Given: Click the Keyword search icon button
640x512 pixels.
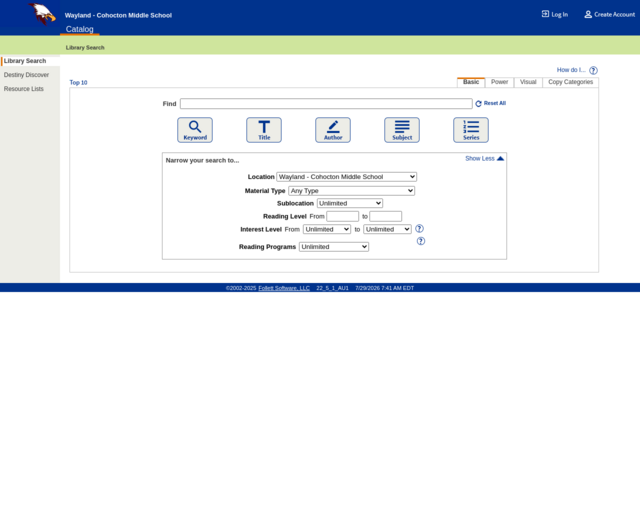Looking at the screenshot, I should (x=195, y=130).
